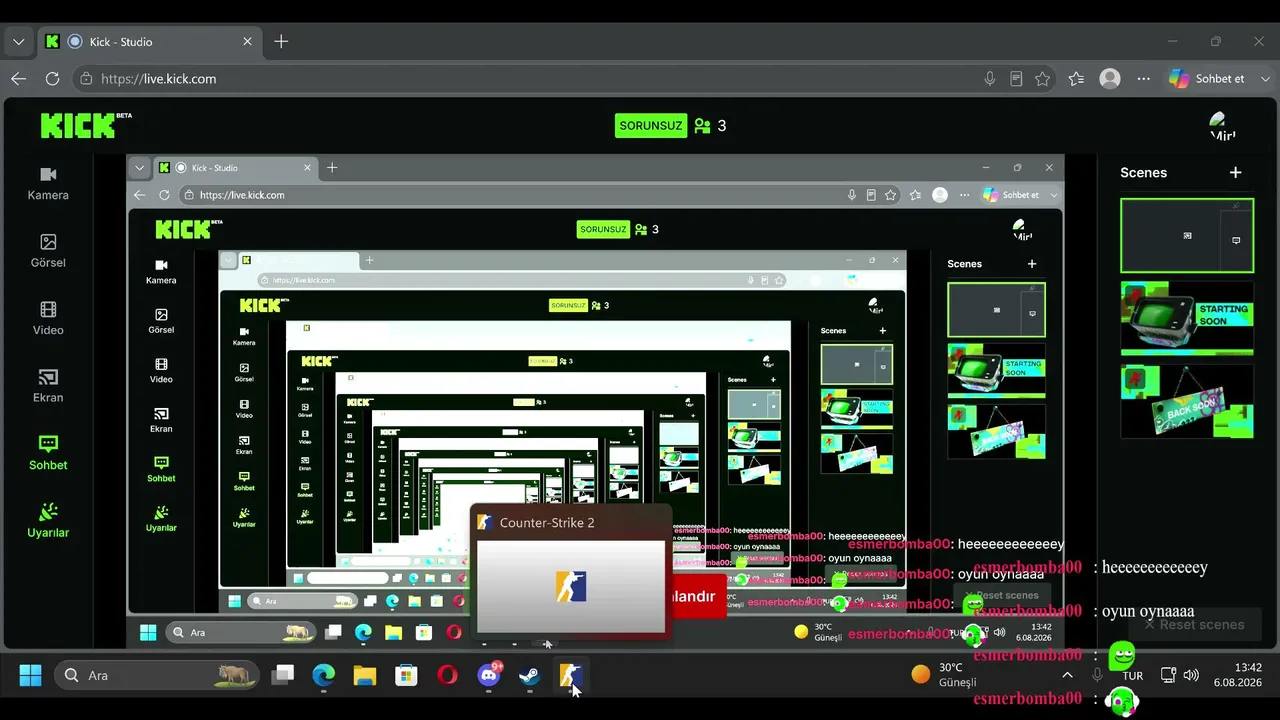Open the Windows Start menu
Screen dimensions: 1280x720
pyautogui.click(x=30, y=675)
